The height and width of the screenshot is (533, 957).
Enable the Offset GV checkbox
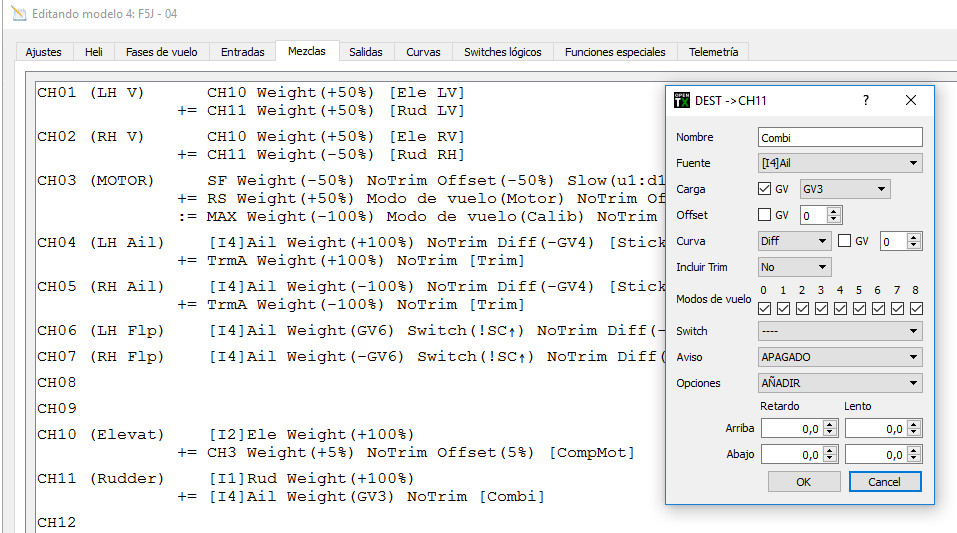765,215
